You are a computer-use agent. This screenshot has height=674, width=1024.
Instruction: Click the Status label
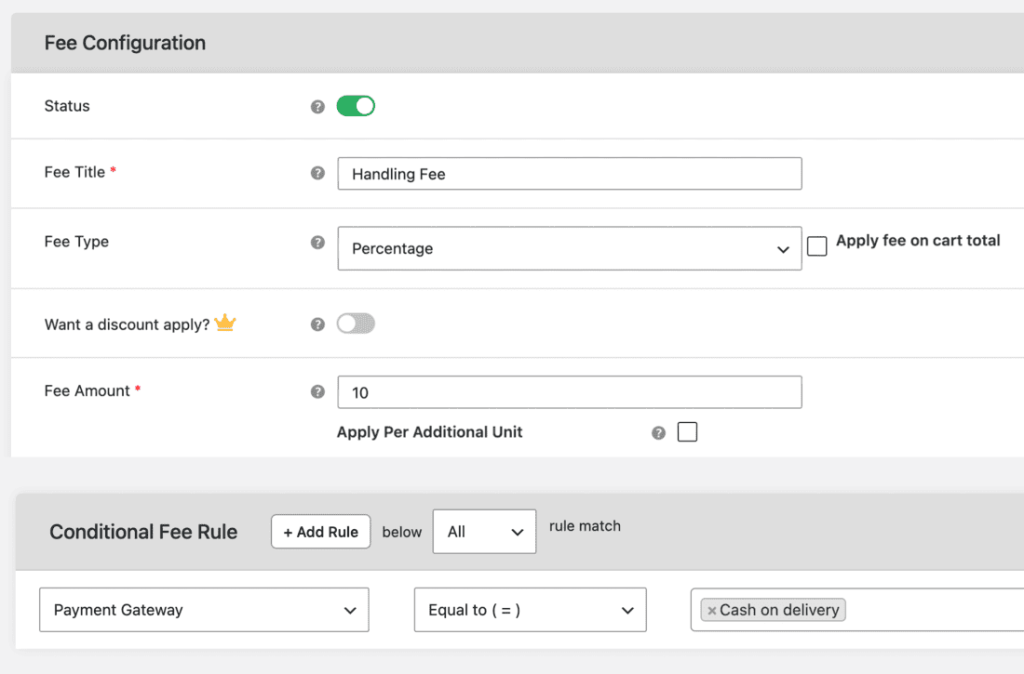[67, 106]
